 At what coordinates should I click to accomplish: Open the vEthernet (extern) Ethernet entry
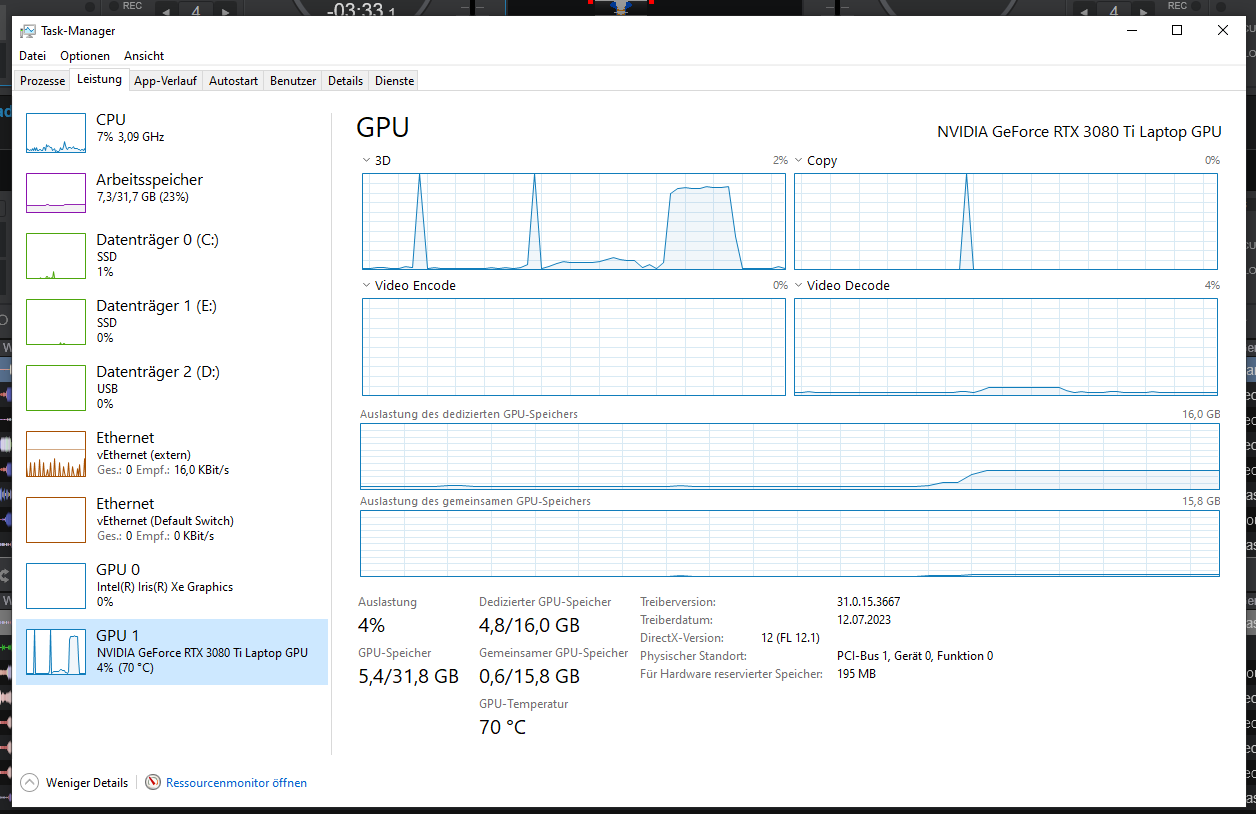pyautogui.click(x=172, y=454)
